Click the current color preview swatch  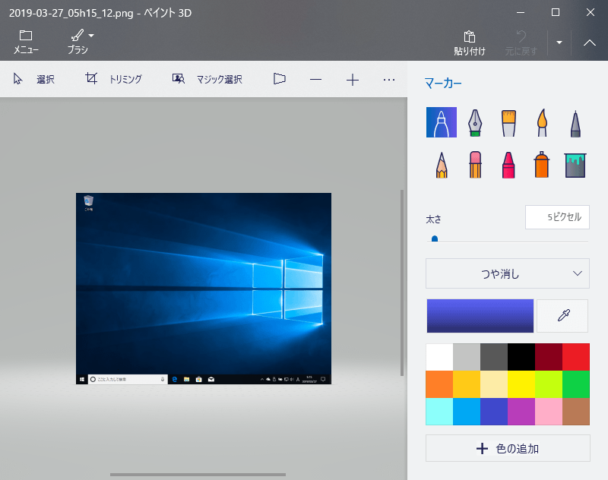click(480, 316)
